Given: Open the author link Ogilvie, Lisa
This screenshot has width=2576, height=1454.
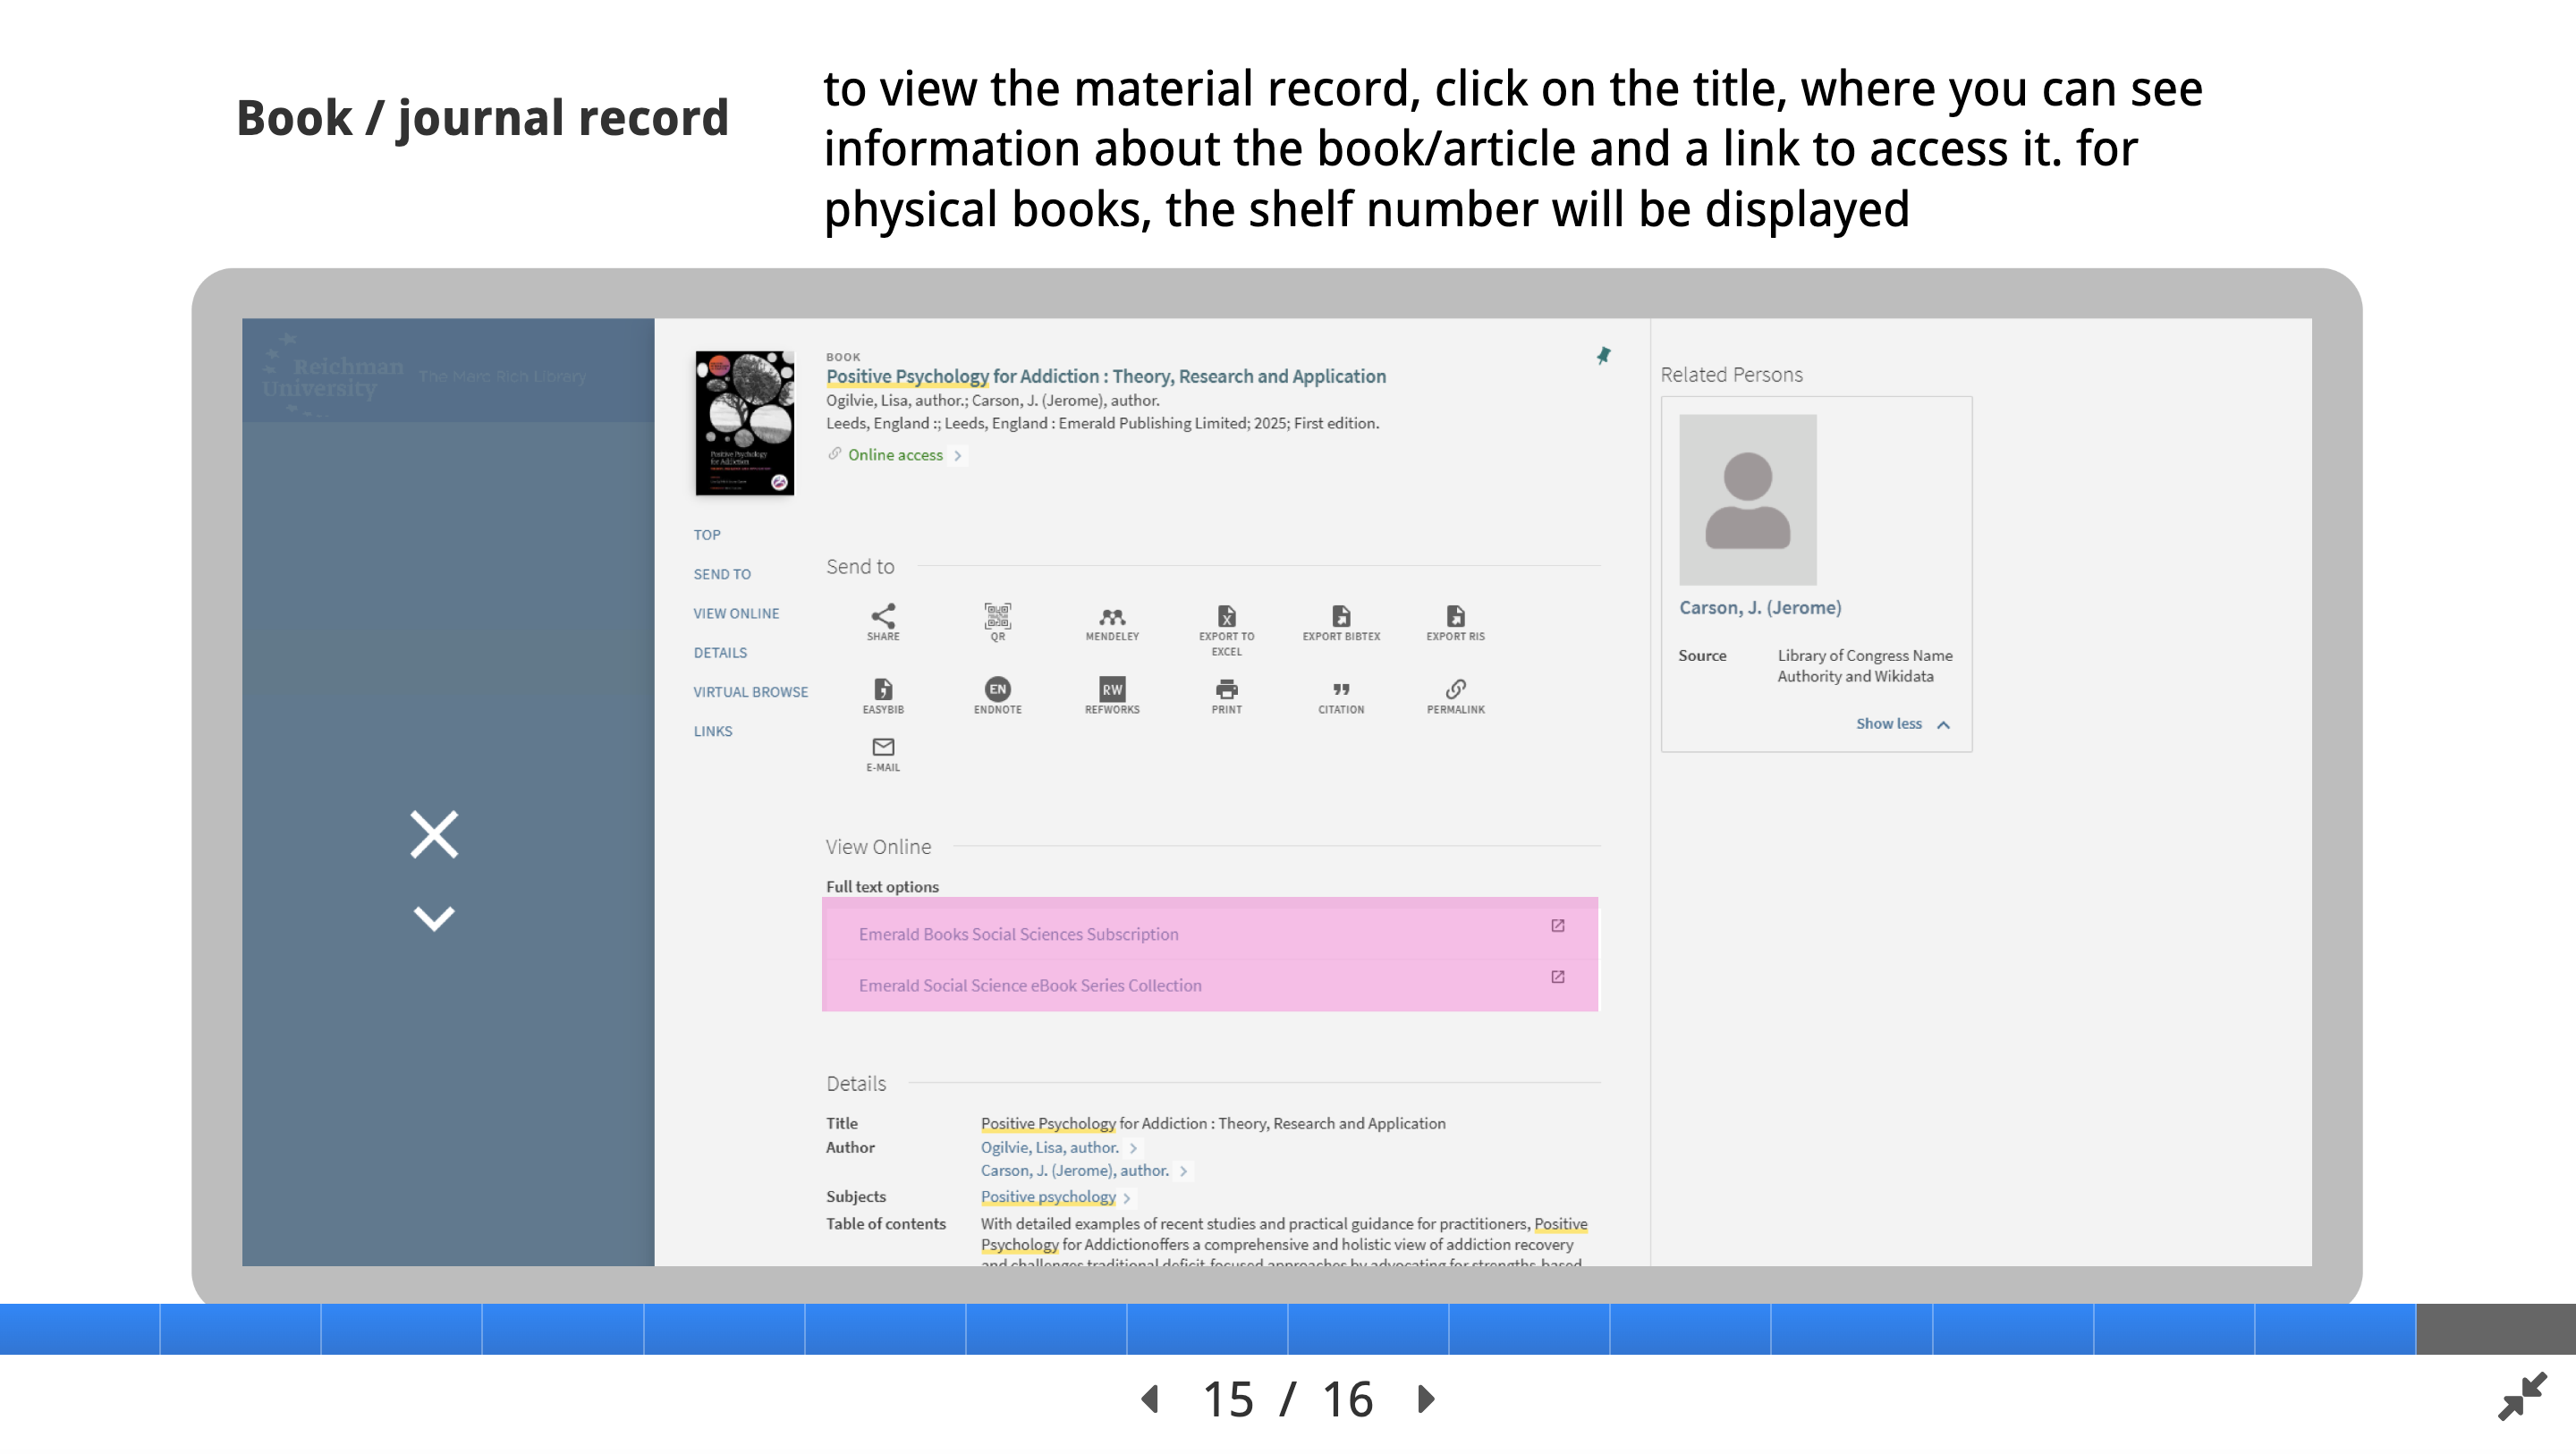Looking at the screenshot, I should 1049,1148.
